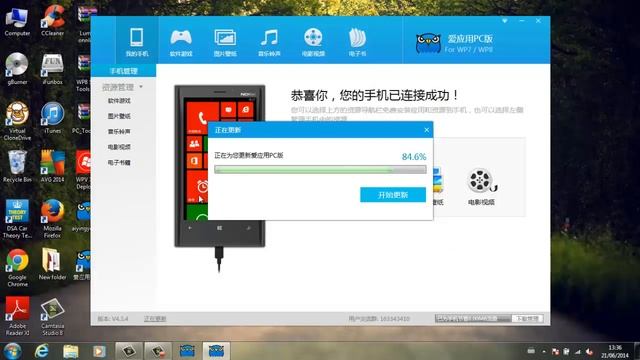Image resolution: width=640 pixels, height=360 pixels.
Task: Open the Adobe Reader XI desktop icon
Action: pyautogui.click(x=17, y=316)
